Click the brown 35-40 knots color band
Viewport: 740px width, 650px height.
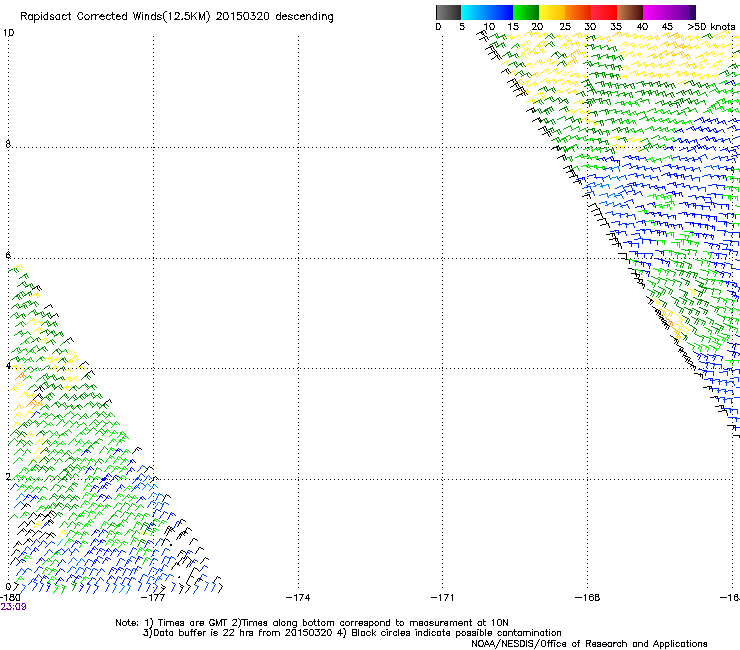click(x=630, y=12)
